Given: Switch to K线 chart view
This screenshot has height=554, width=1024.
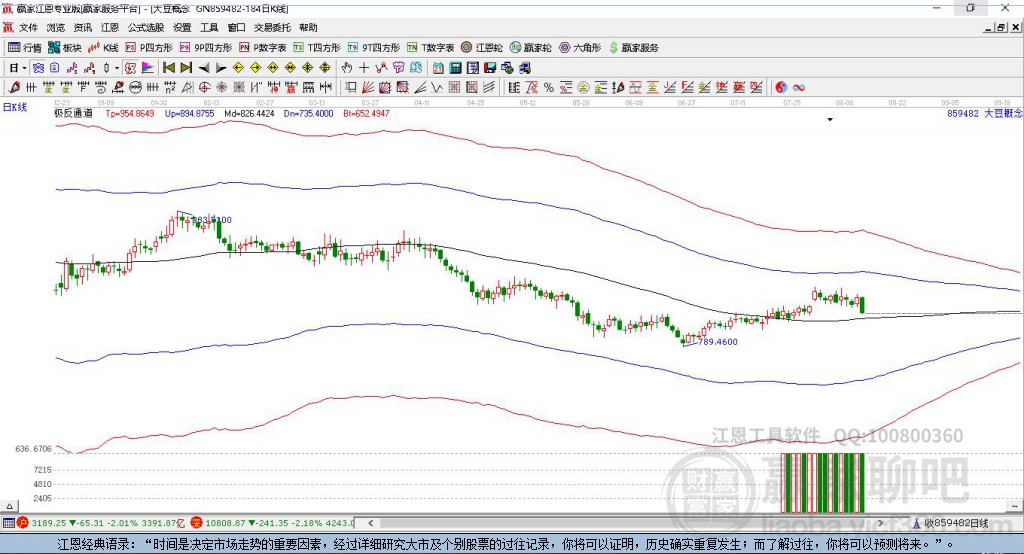Looking at the screenshot, I should click(103, 48).
